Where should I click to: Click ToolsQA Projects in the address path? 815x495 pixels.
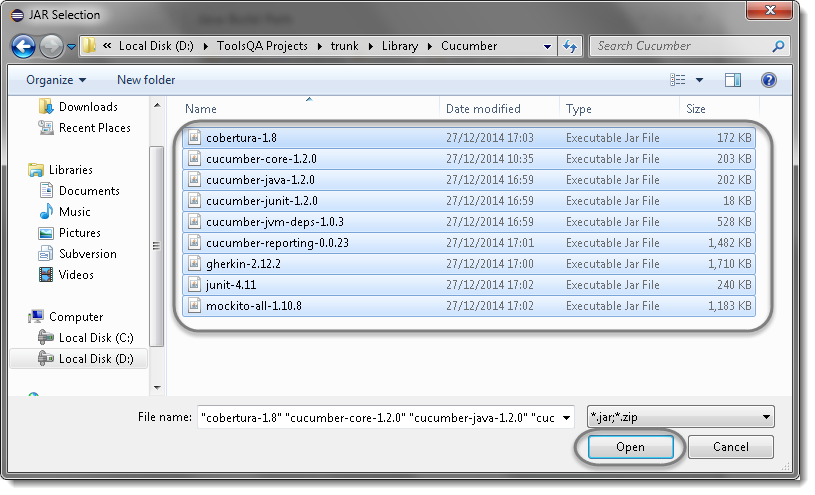pyautogui.click(x=262, y=46)
